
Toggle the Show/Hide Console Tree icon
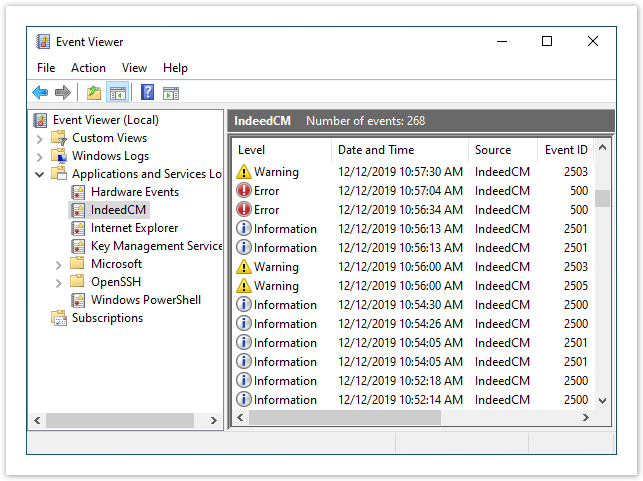118,93
